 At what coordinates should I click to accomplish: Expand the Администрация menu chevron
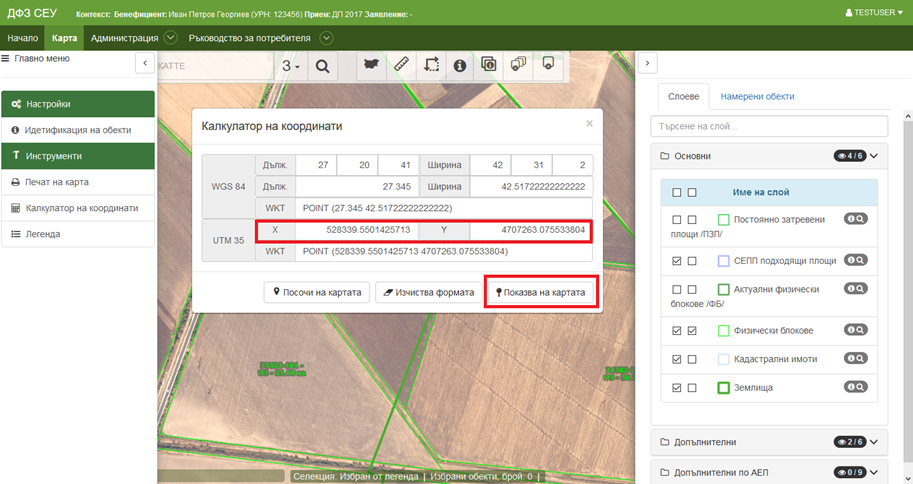point(170,38)
